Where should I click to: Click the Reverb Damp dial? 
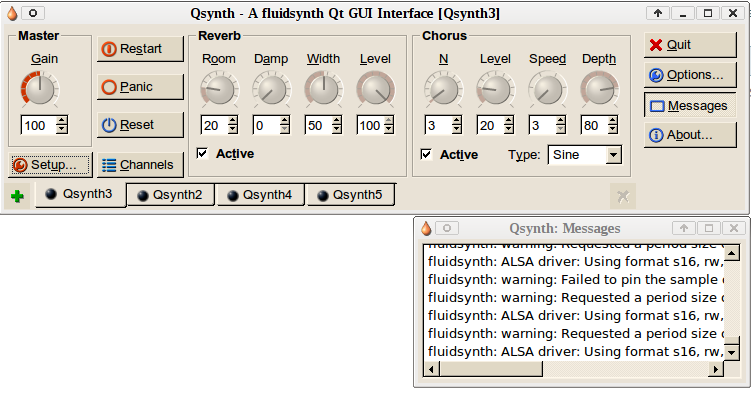(272, 89)
